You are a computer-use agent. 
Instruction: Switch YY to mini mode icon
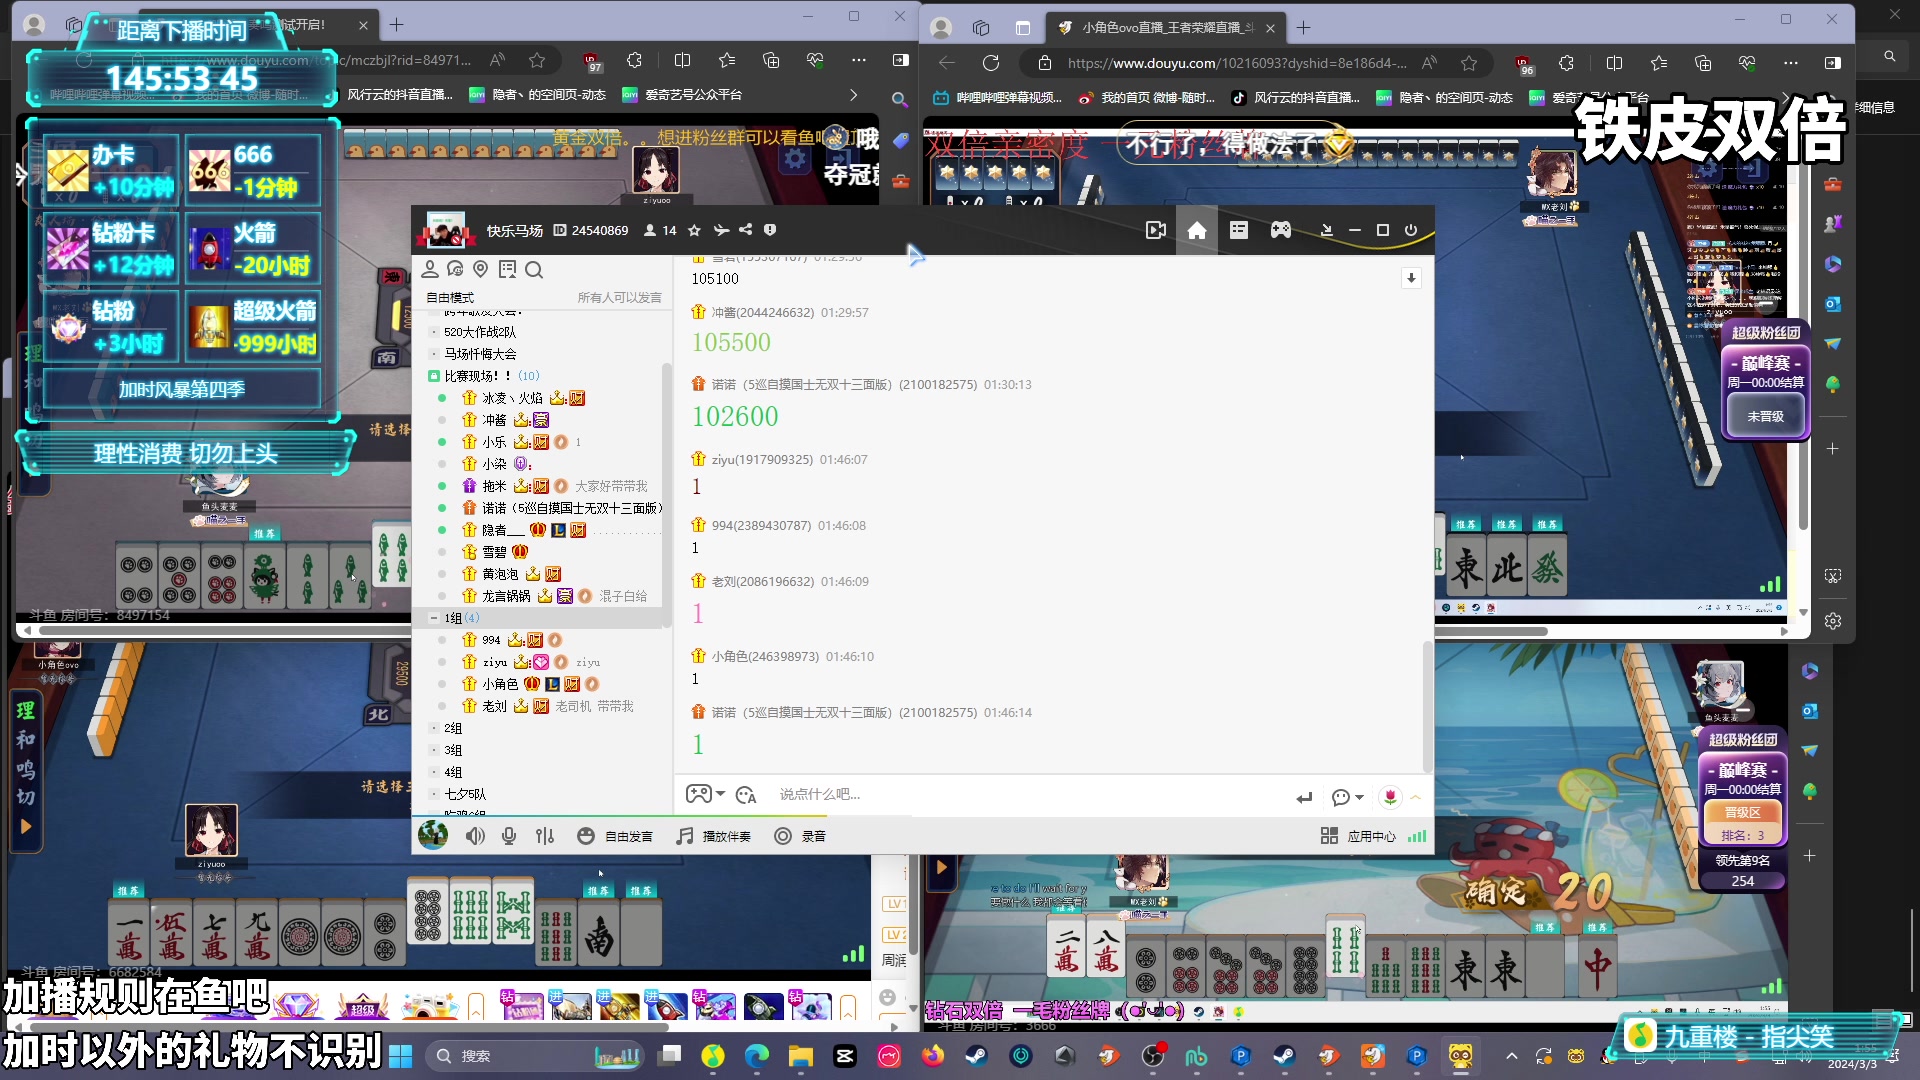point(1327,230)
